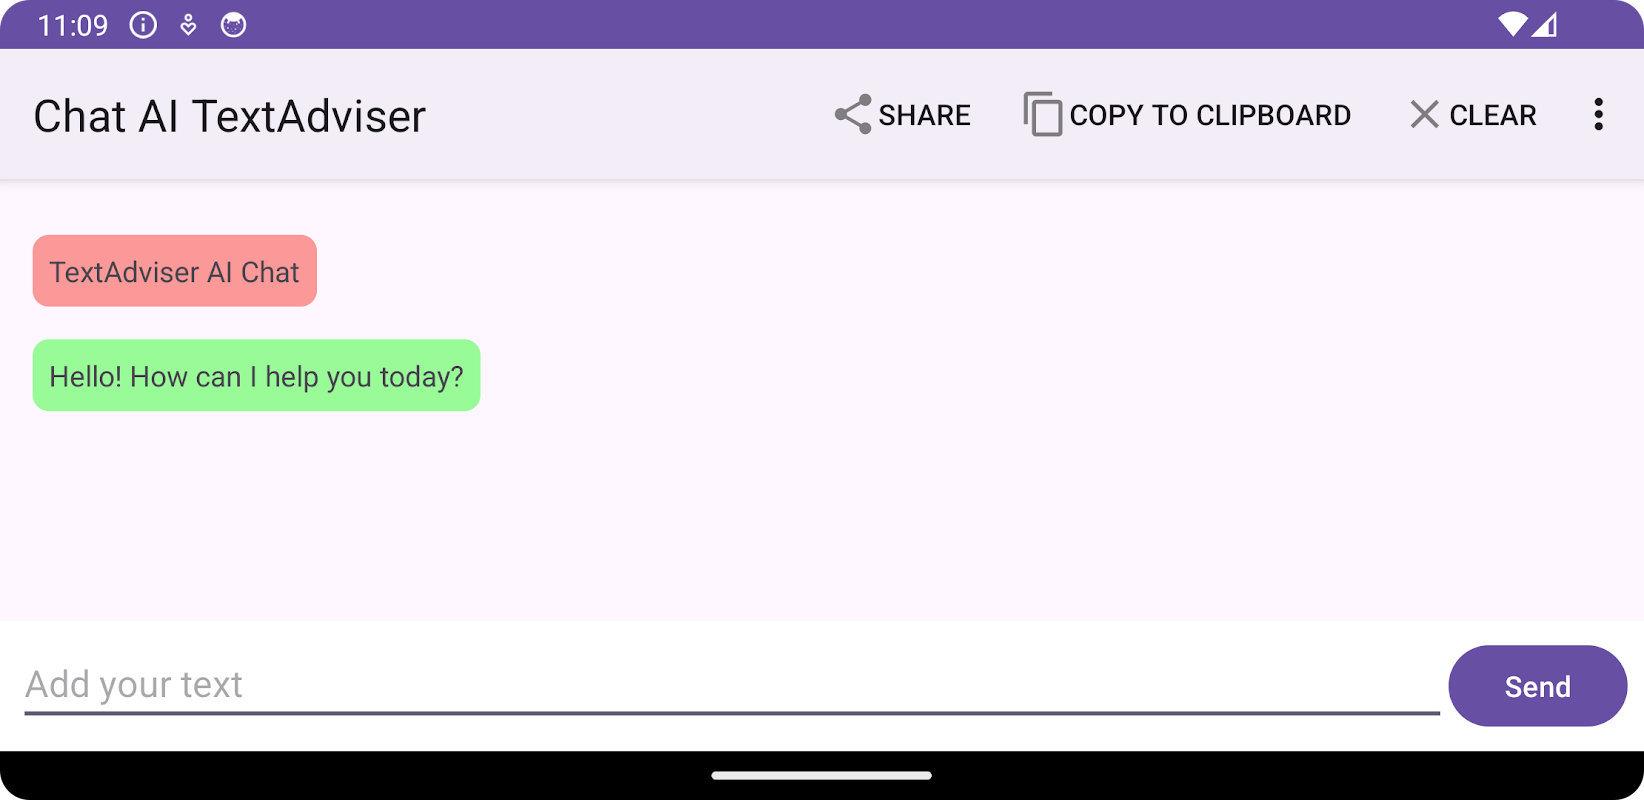Tap the home gesture navigation bar
This screenshot has width=1644, height=800.
pyautogui.click(x=822, y=775)
